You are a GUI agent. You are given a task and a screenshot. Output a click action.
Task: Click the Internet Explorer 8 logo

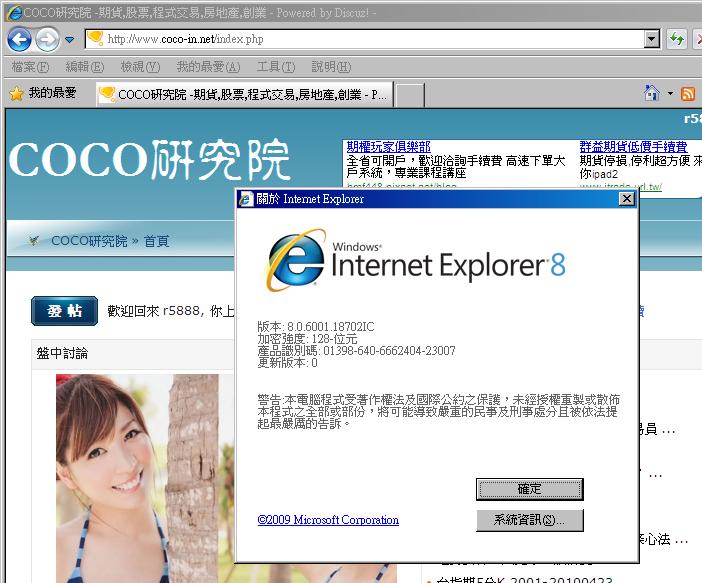pyautogui.click(x=415, y=261)
